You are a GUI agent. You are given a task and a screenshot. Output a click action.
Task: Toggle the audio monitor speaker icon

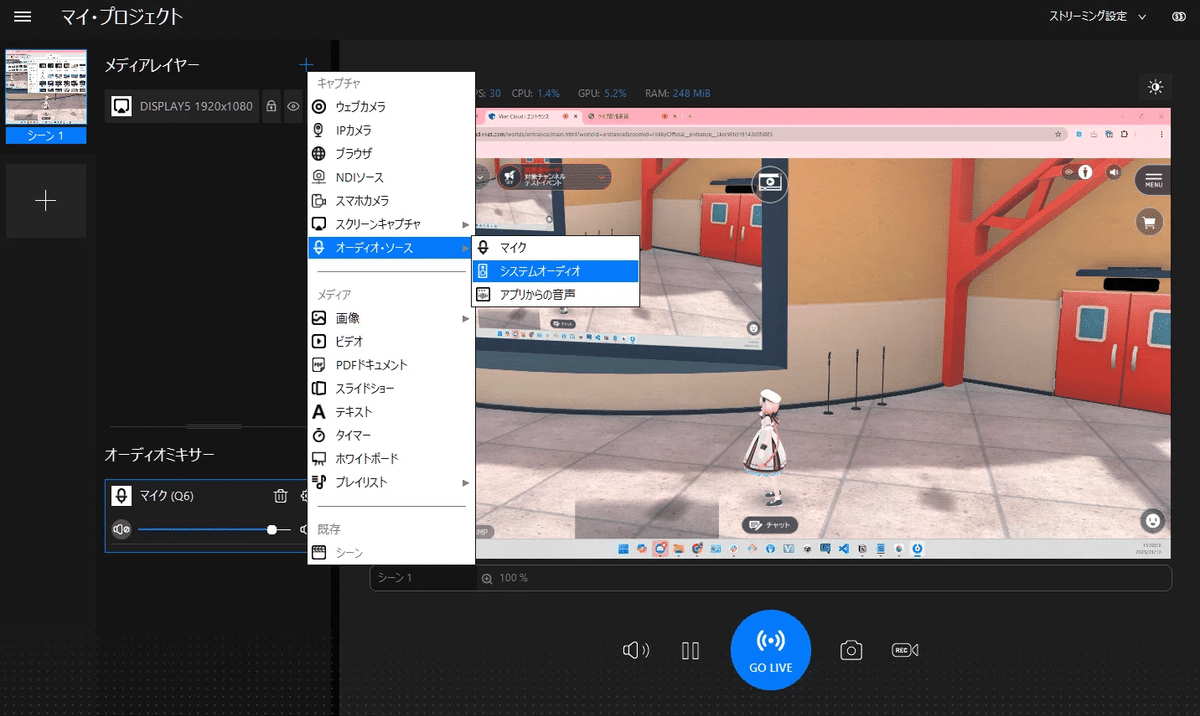click(x=635, y=650)
